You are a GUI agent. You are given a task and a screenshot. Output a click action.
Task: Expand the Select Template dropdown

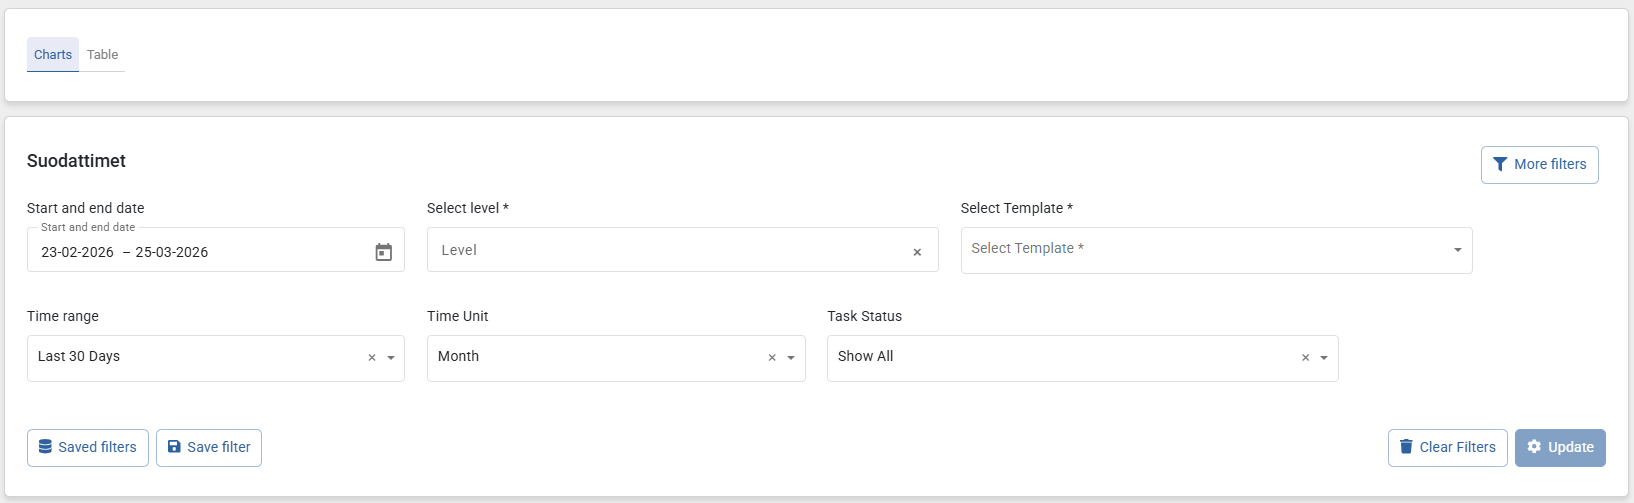tap(1457, 250)
